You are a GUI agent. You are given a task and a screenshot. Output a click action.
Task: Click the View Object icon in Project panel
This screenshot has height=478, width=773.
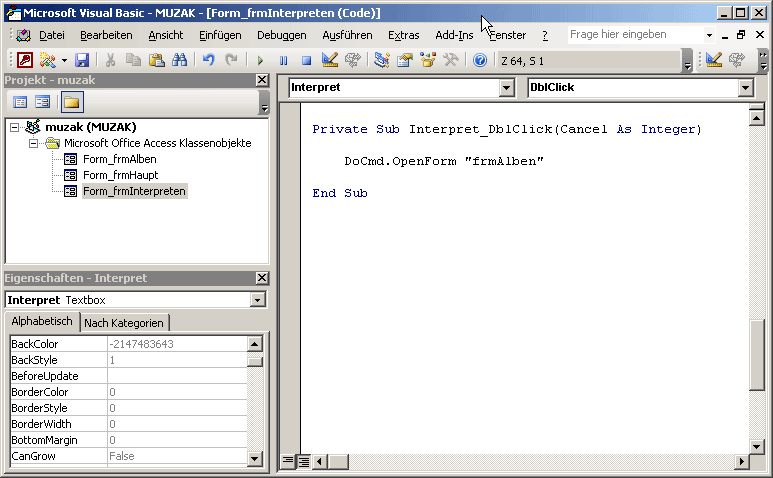[43, 102]
